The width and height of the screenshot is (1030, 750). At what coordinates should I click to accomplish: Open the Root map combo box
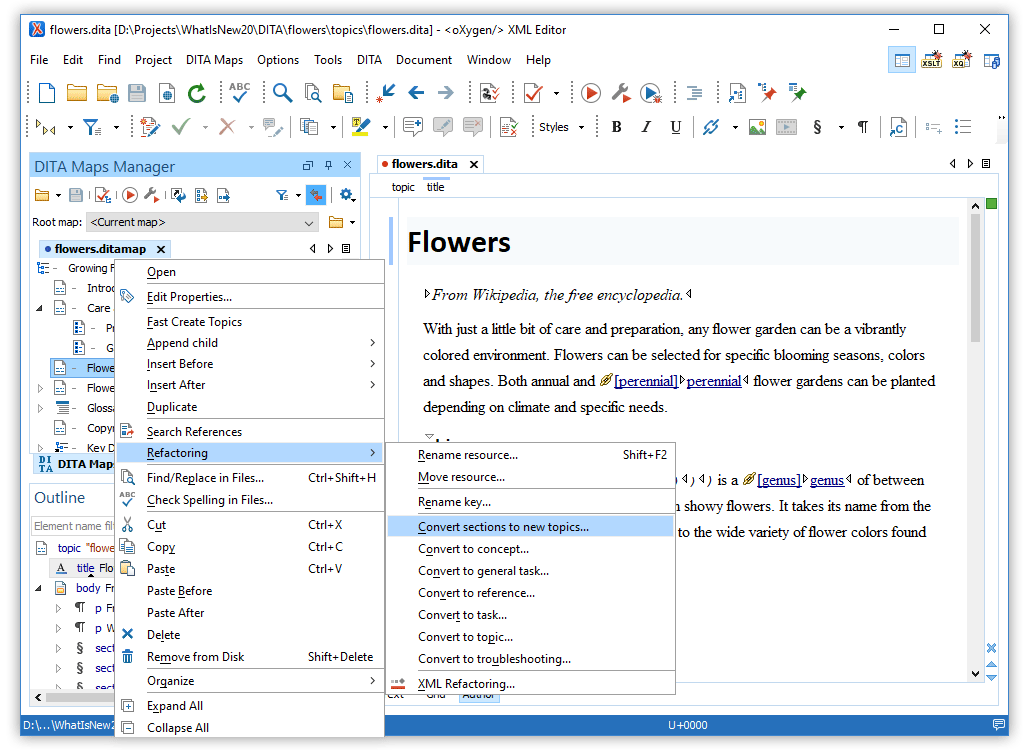tap(202, 222)
